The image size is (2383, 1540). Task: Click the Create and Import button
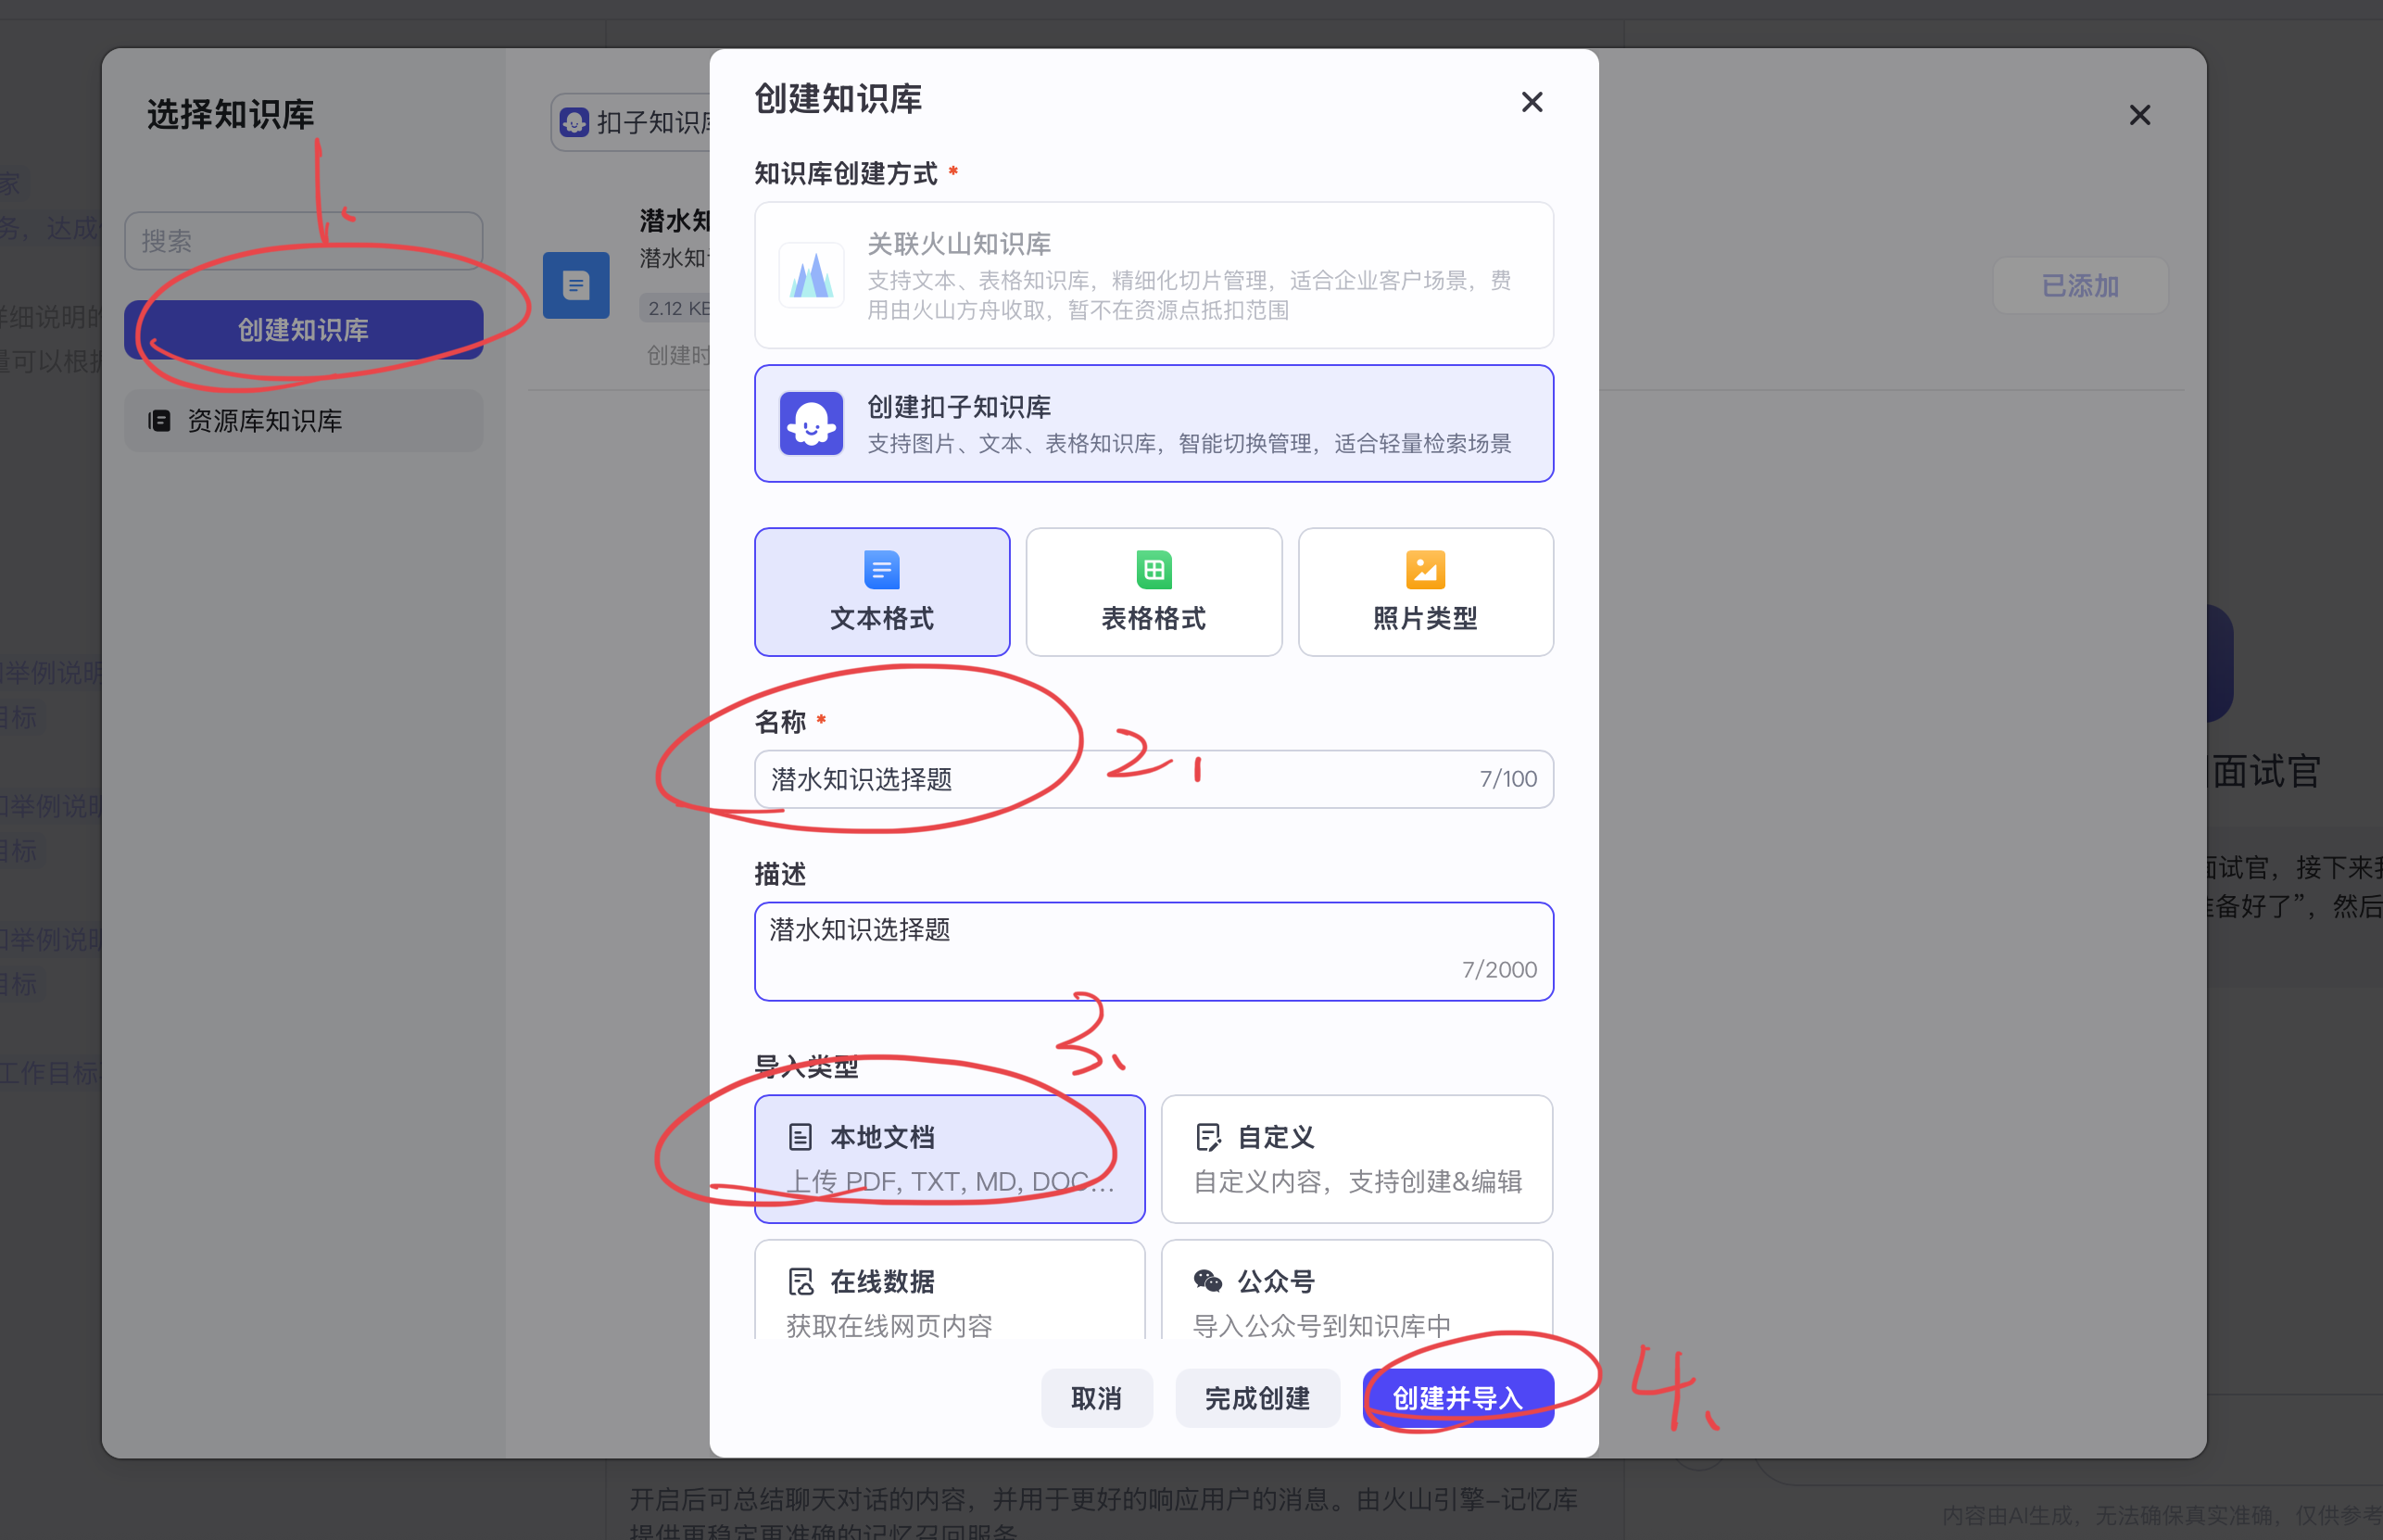(1457, 1397)
